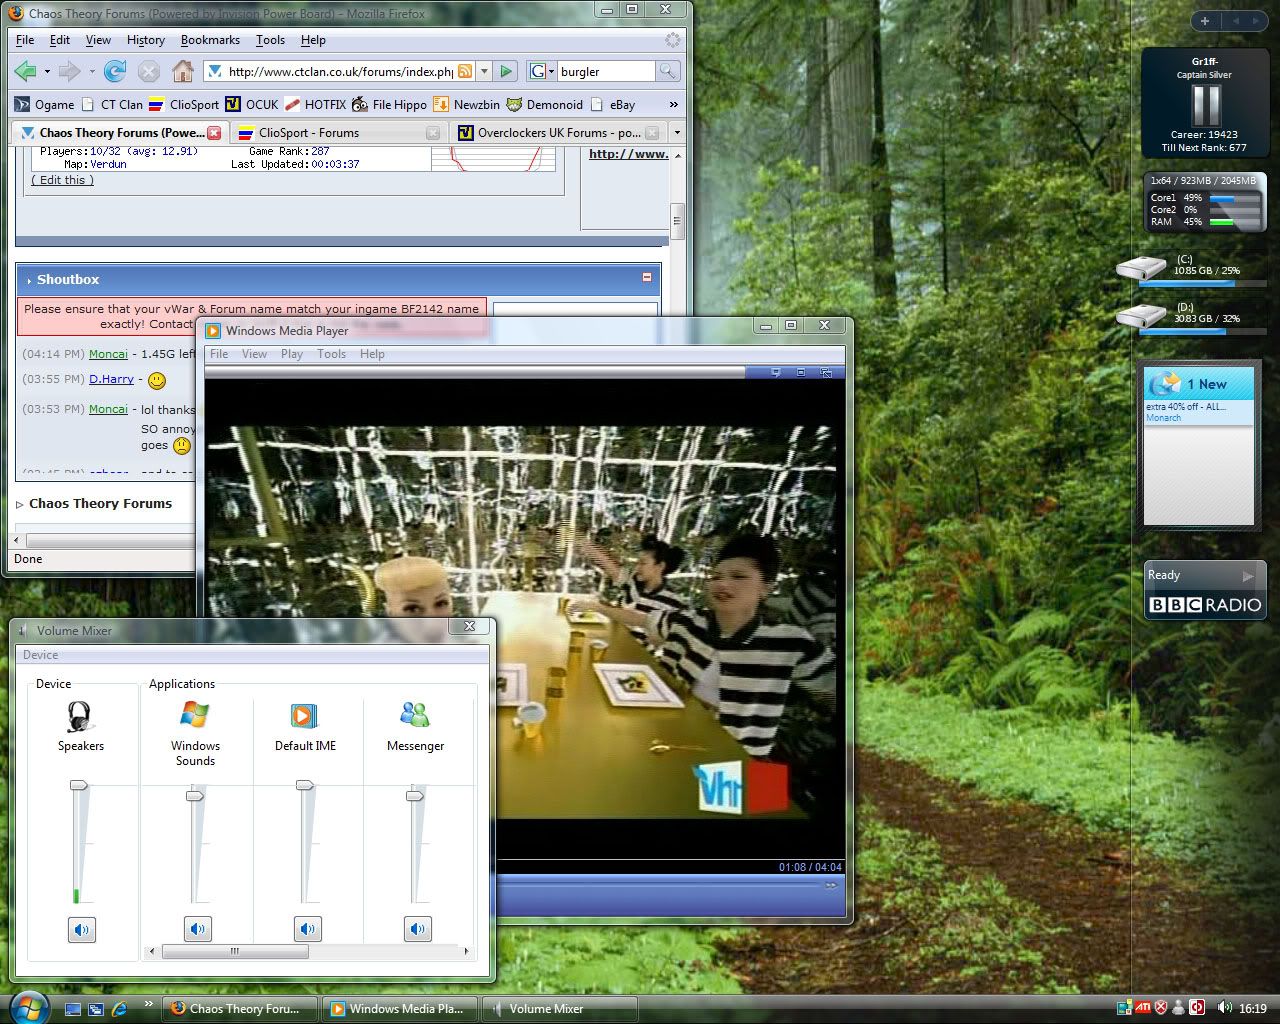Open the Ogame bookmark
1280x1024 pixels.
[x=45, y=104]
